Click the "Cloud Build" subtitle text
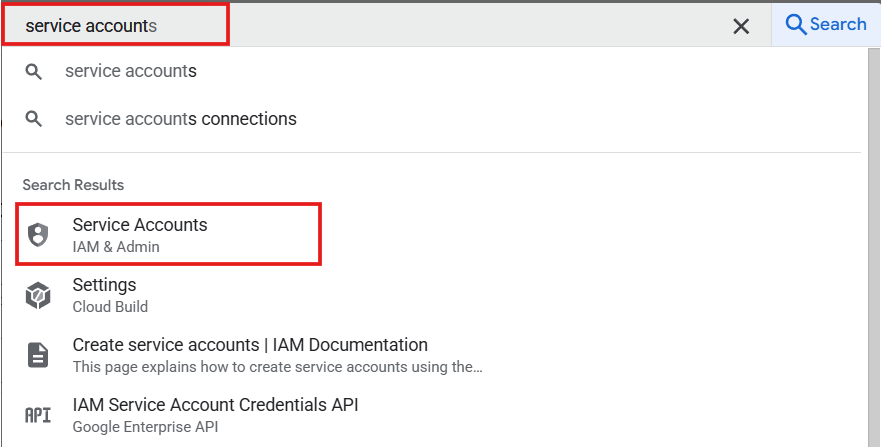Screen dimensions: 881x447 coord(110,307)
